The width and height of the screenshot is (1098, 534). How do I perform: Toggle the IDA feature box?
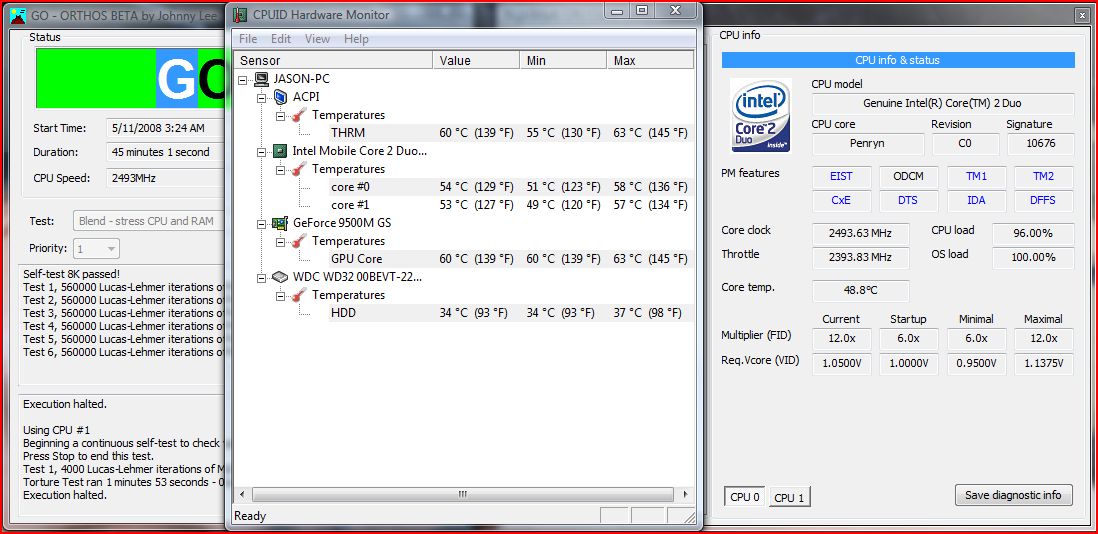pos(976,200)
